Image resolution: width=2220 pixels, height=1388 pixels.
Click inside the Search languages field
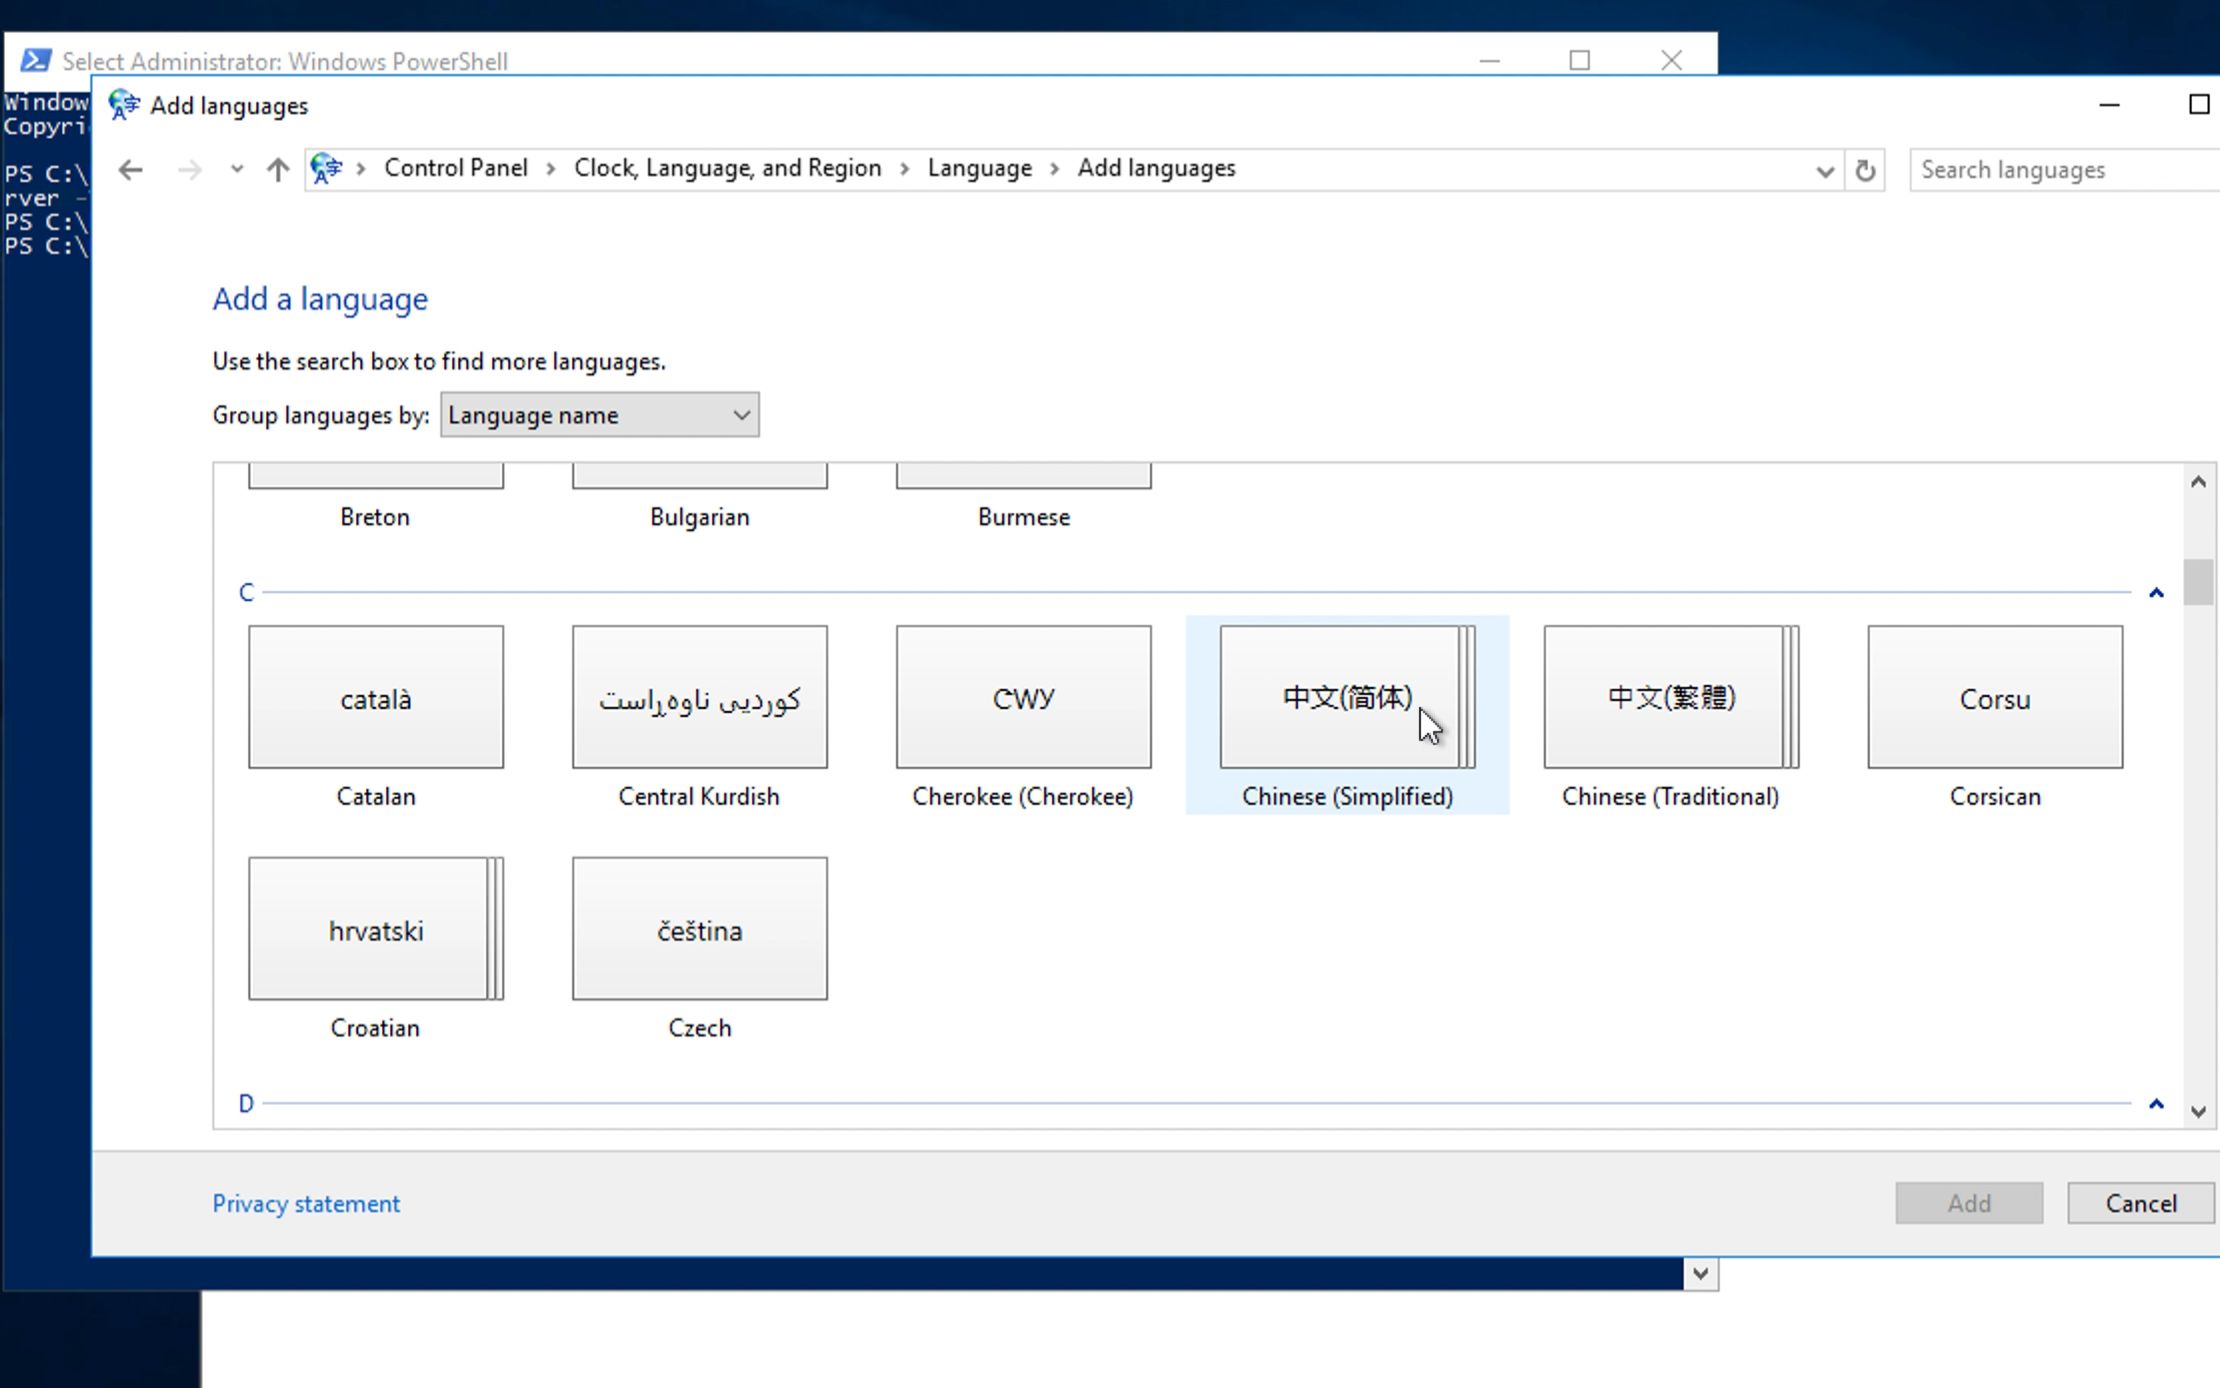2060,169
